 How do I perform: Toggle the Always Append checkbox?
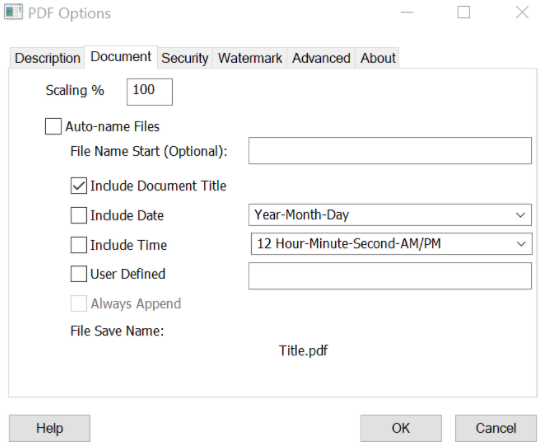(79, 304)
